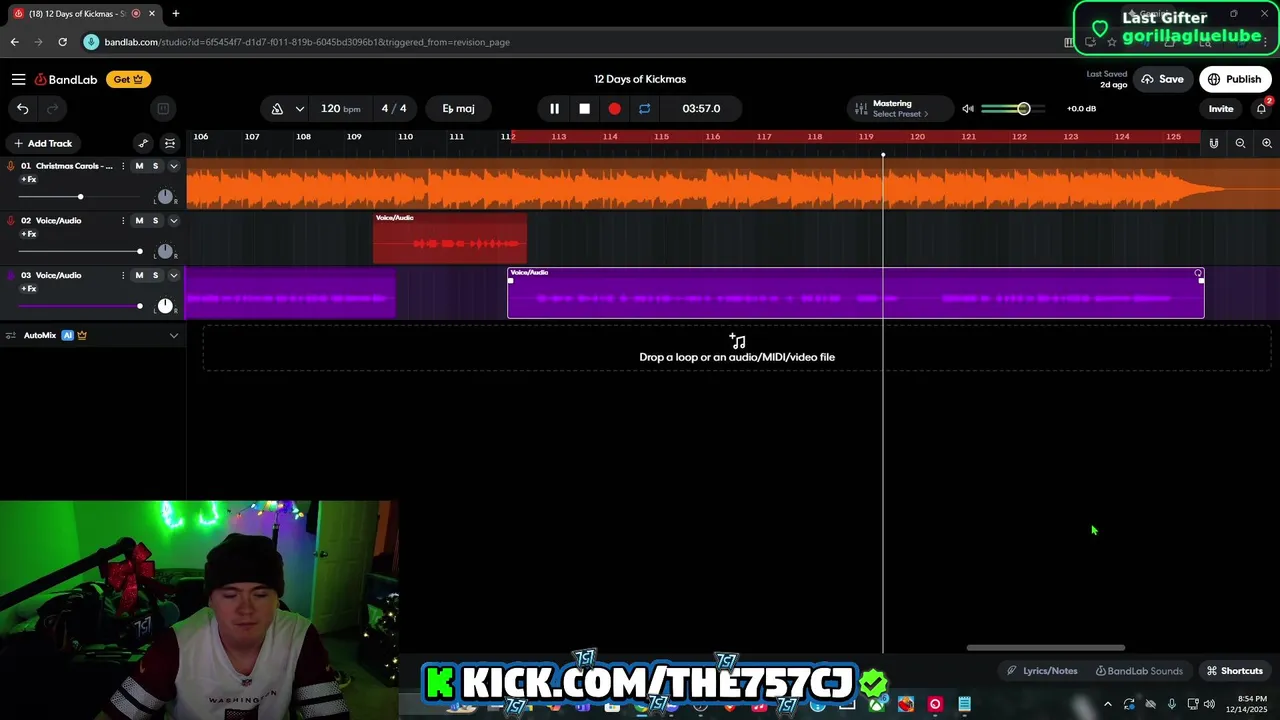Add Fx to track 02

click(28, 234)
